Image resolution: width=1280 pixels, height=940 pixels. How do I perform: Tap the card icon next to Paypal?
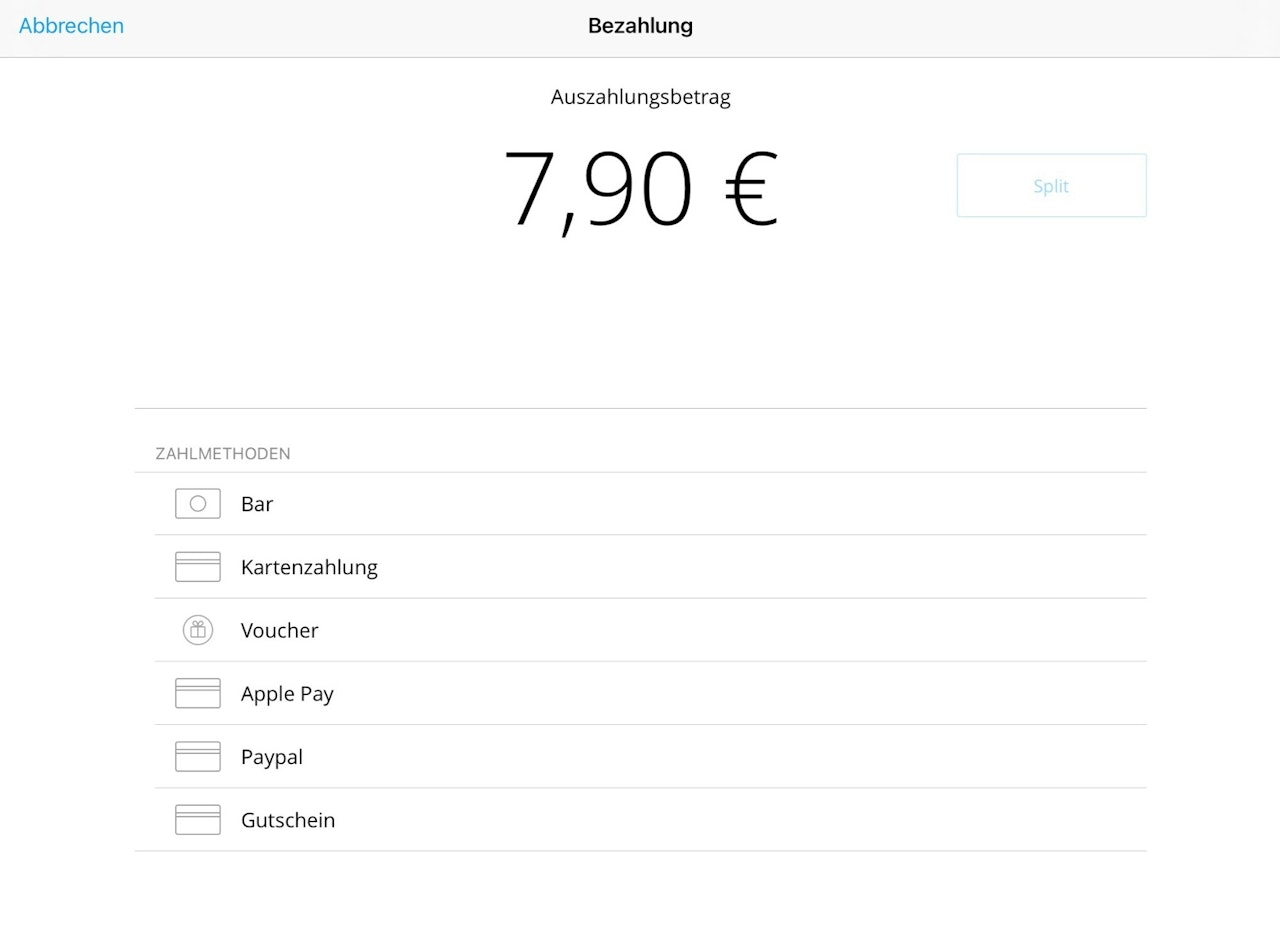(198, 757)
